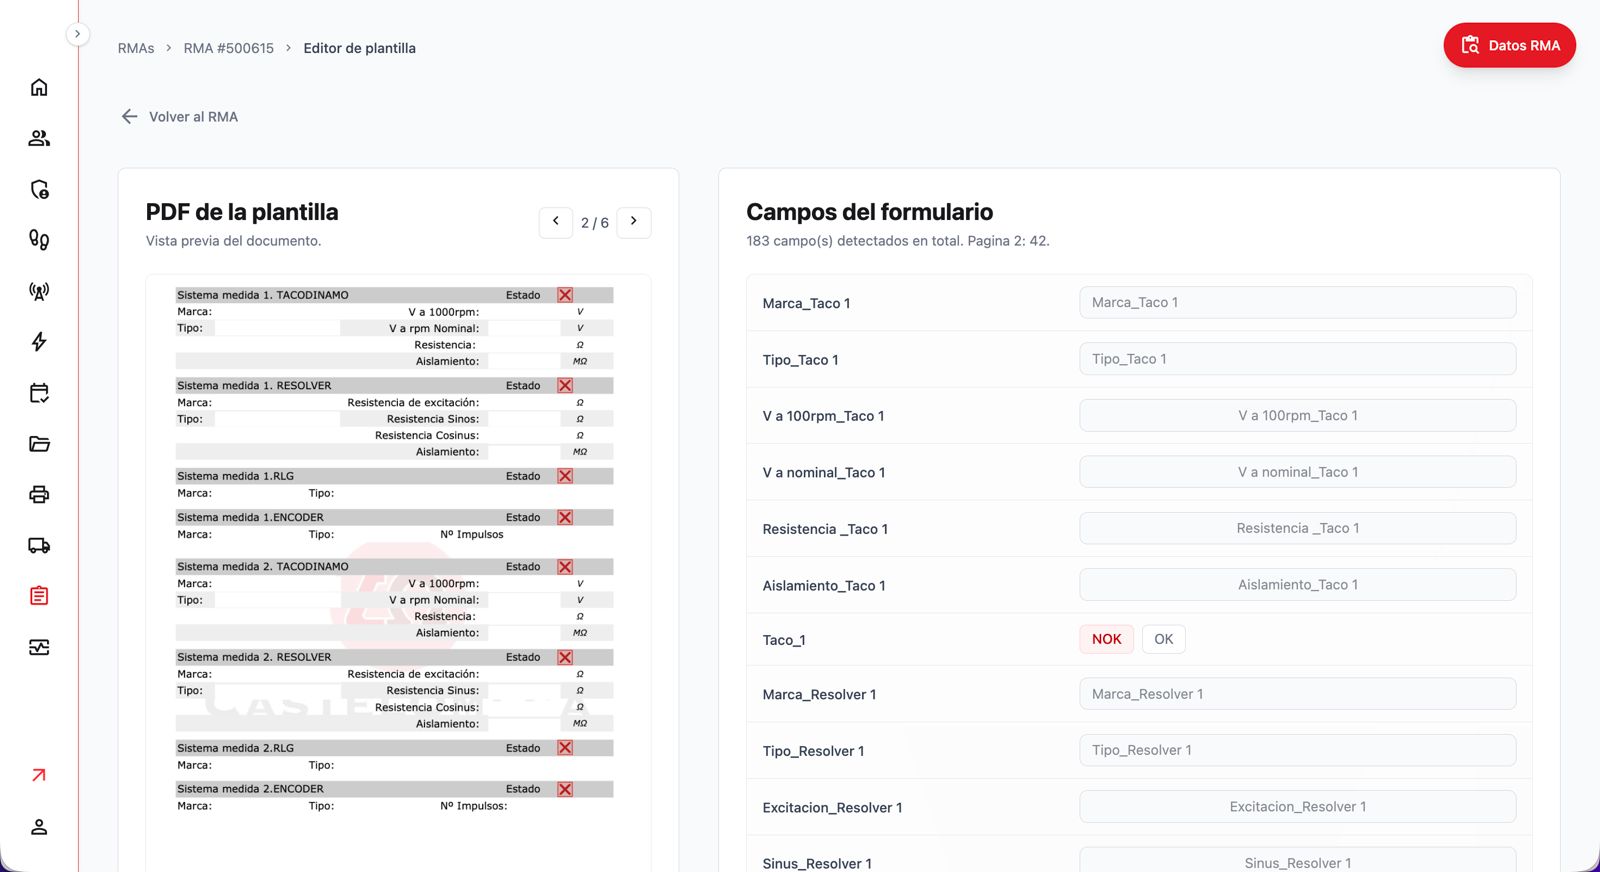
Task: Open the printer icon in sidebar
Action: coord(39,494)
